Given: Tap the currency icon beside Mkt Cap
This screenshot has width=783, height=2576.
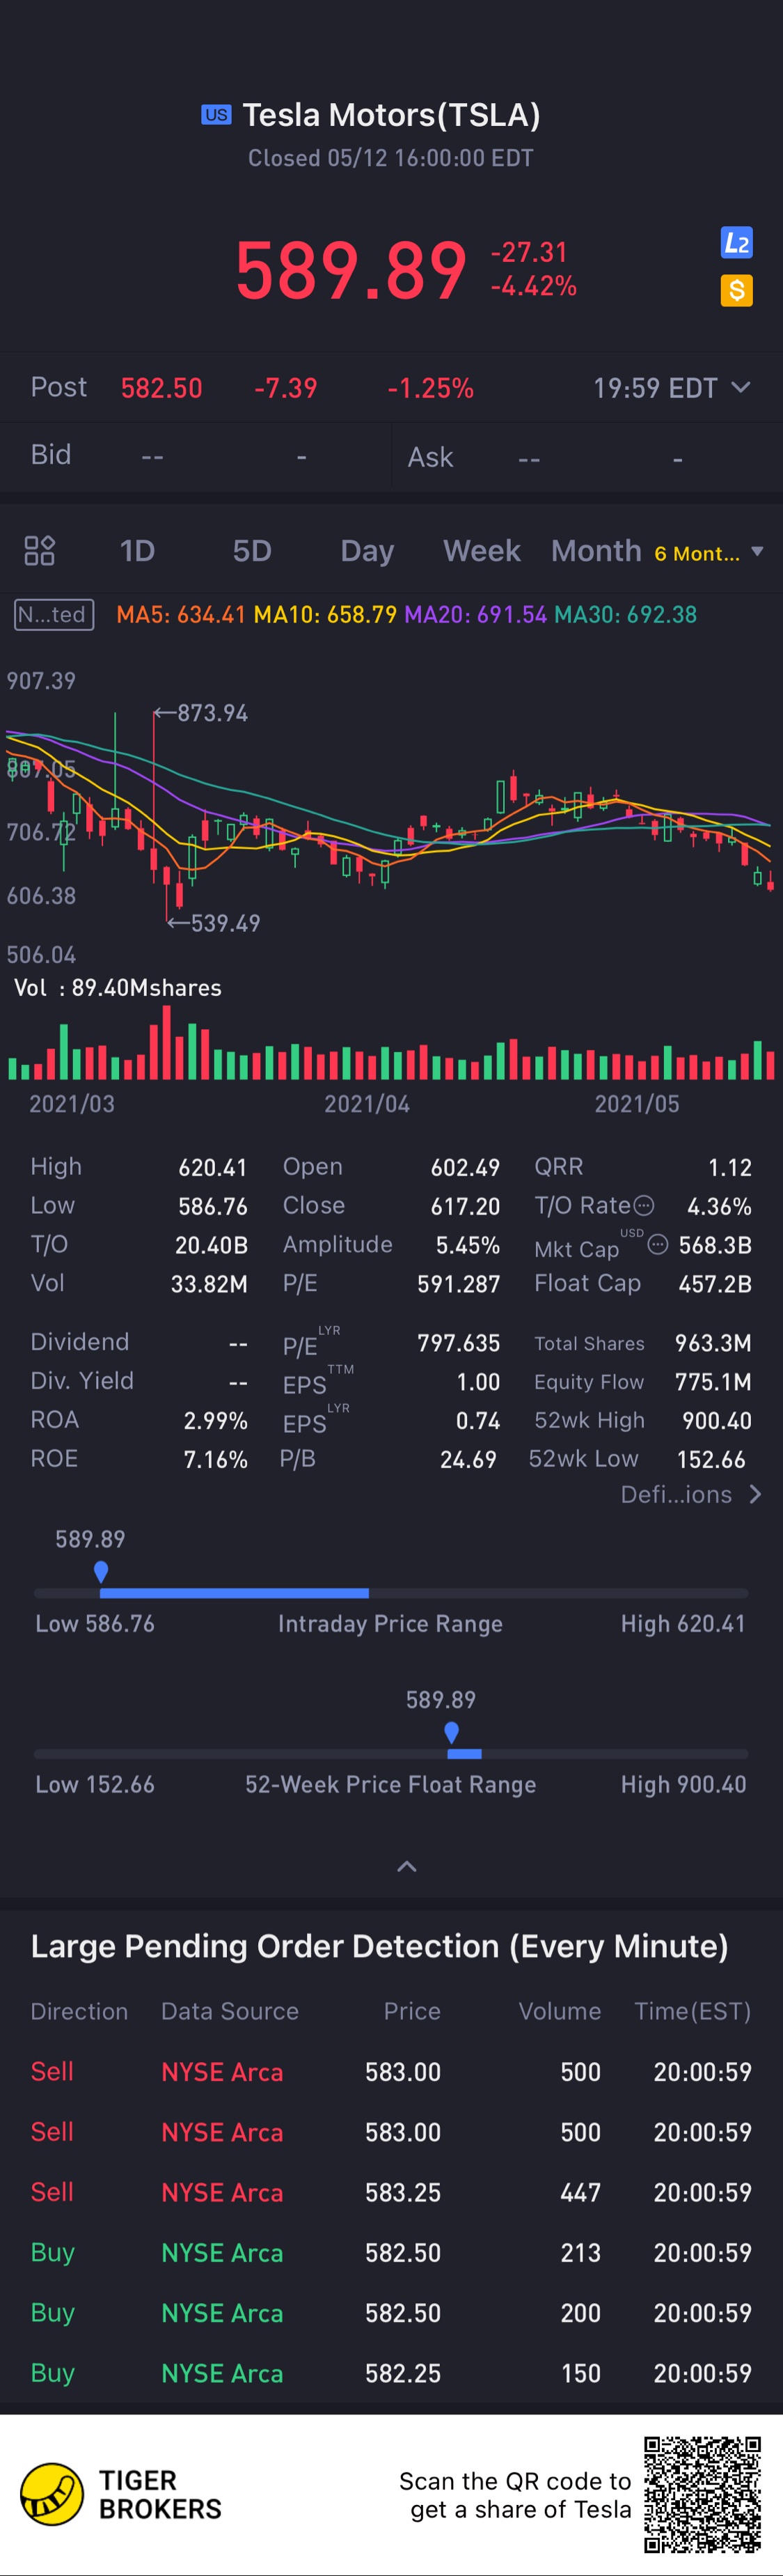Looking at the screenshot, I should (x=657, y=1244).
